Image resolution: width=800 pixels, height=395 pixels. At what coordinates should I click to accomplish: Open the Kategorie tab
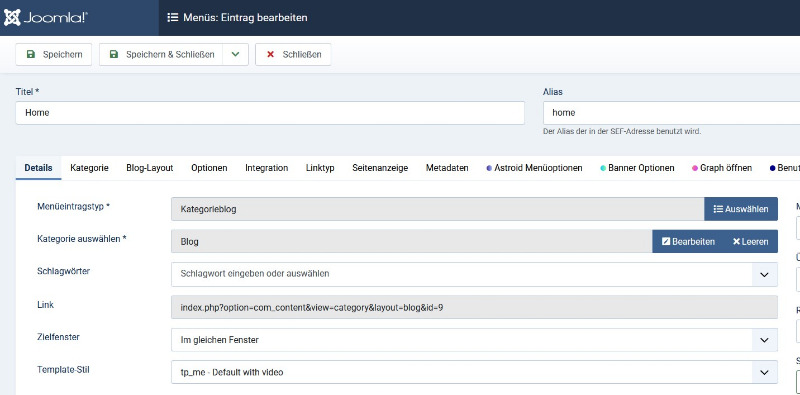point(89,168)
